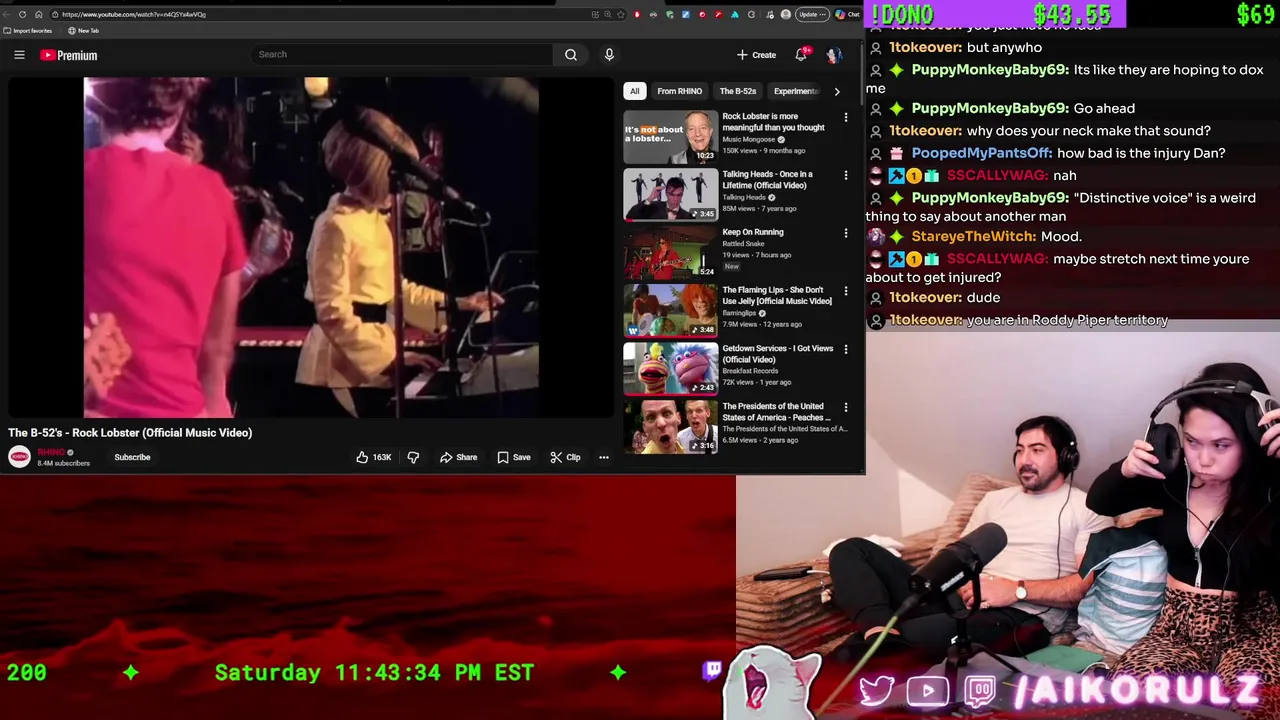Open the YouTube hamburger guide menu

coord(19,55)
